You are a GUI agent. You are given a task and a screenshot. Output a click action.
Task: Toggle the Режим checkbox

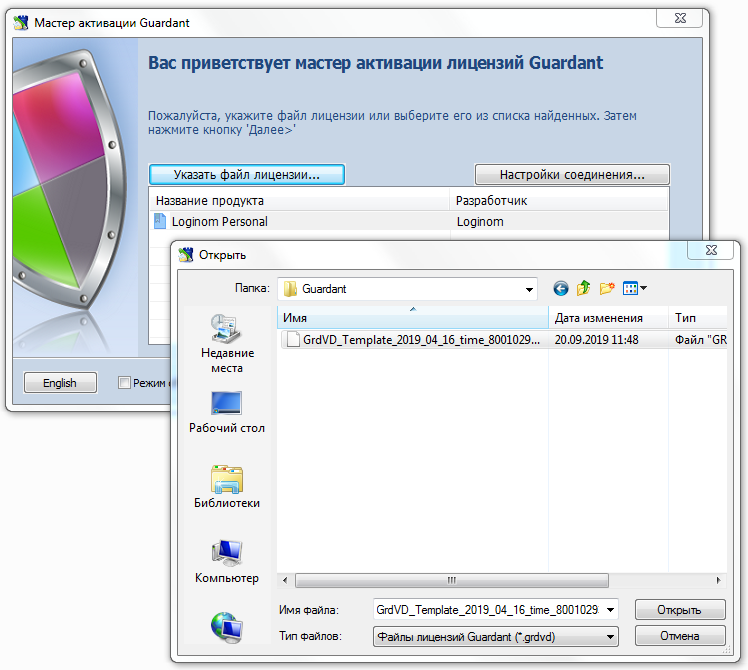click(124, 382)
